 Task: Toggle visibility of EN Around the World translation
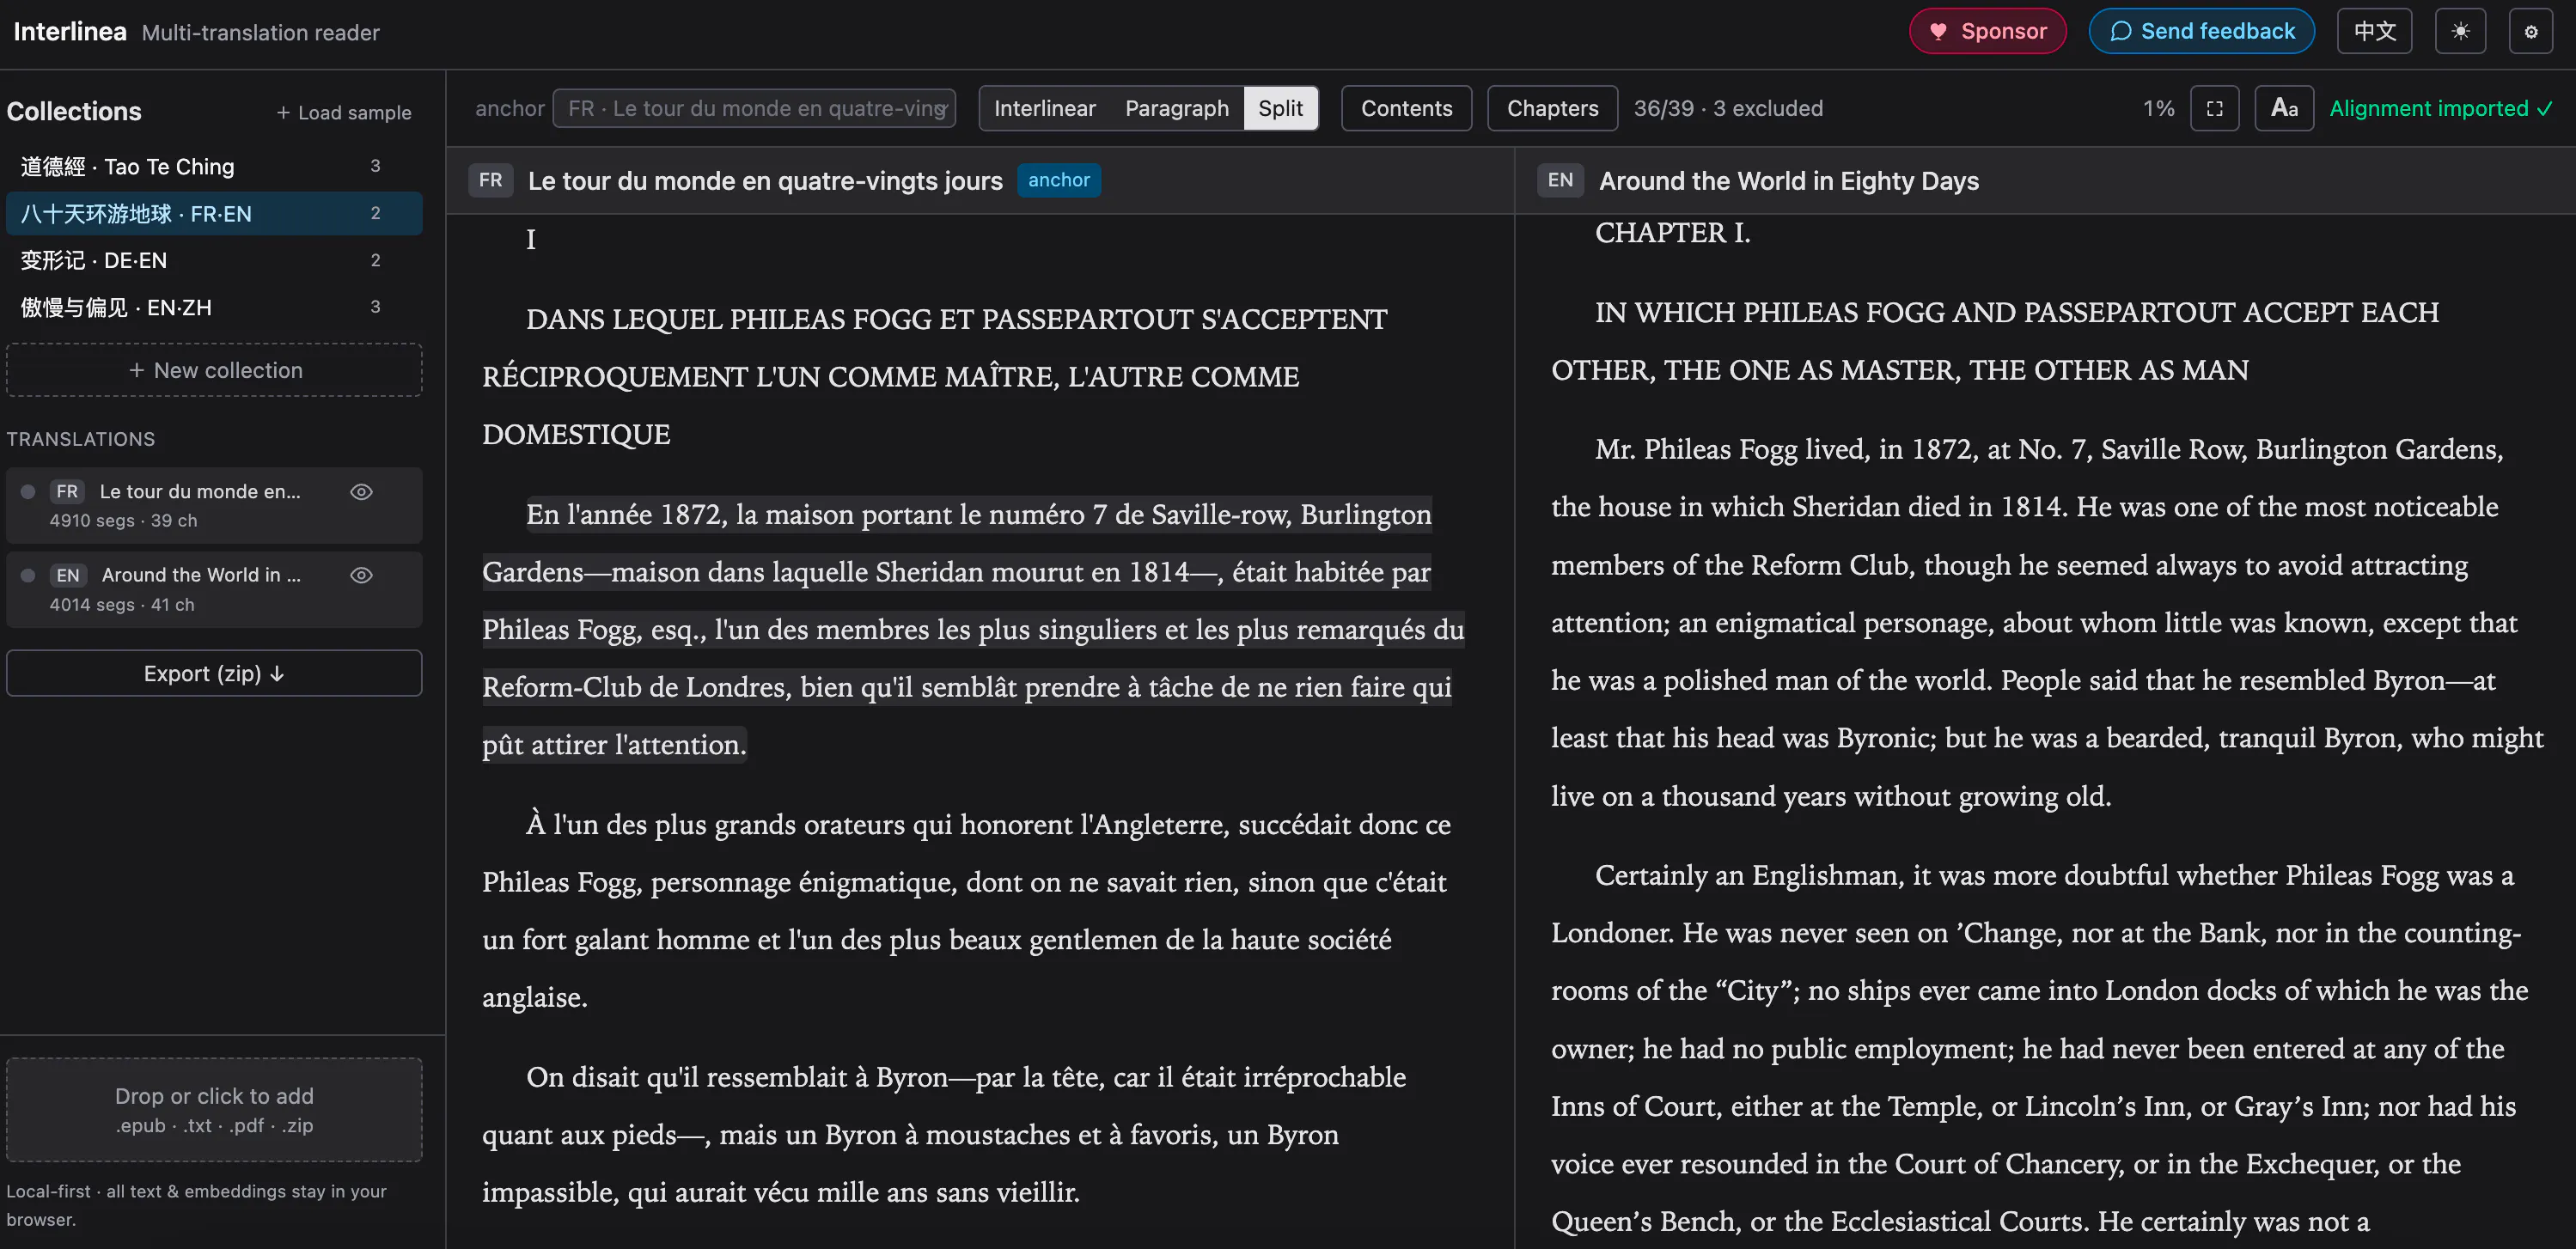361,575
